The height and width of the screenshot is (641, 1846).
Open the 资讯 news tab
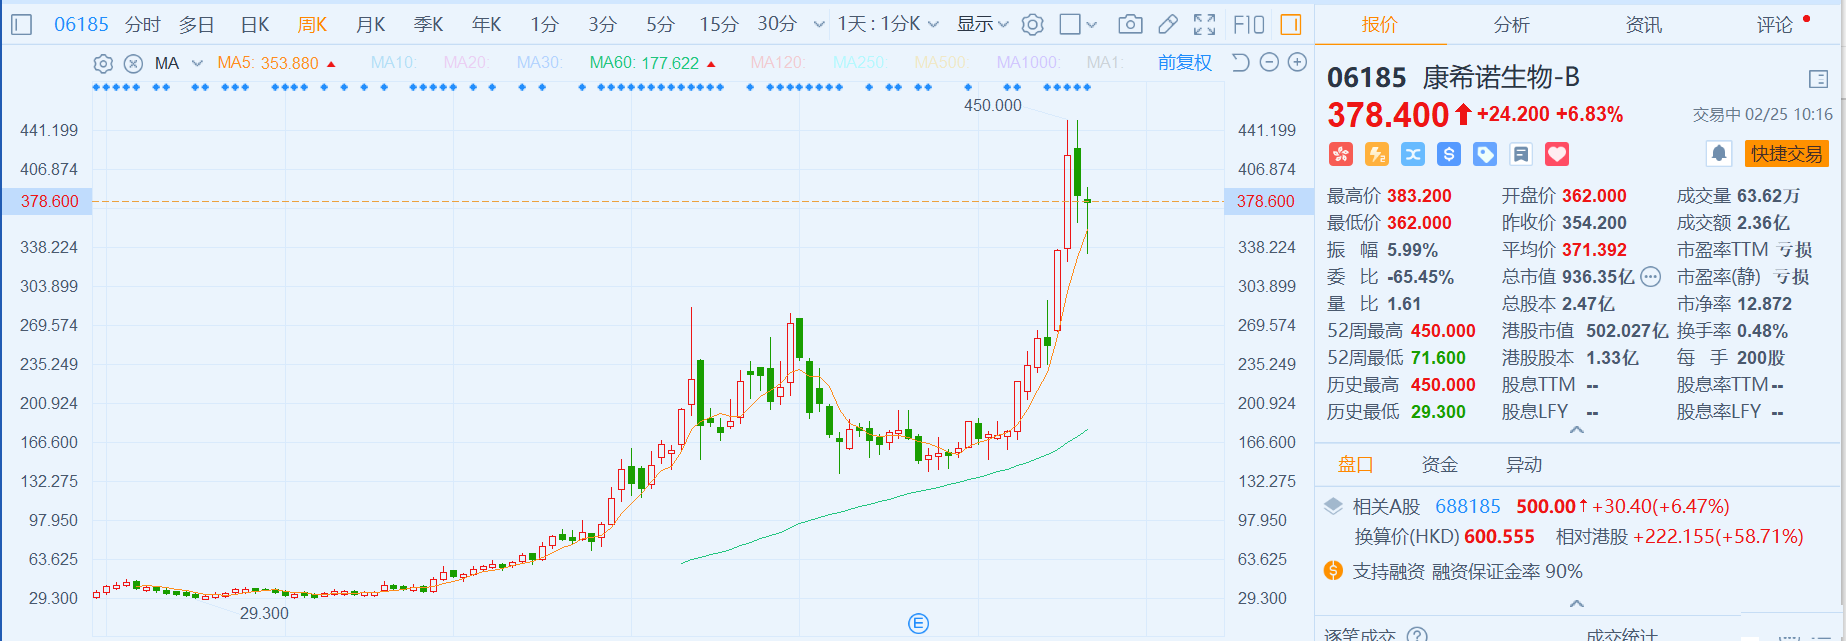click(1643, 25)
